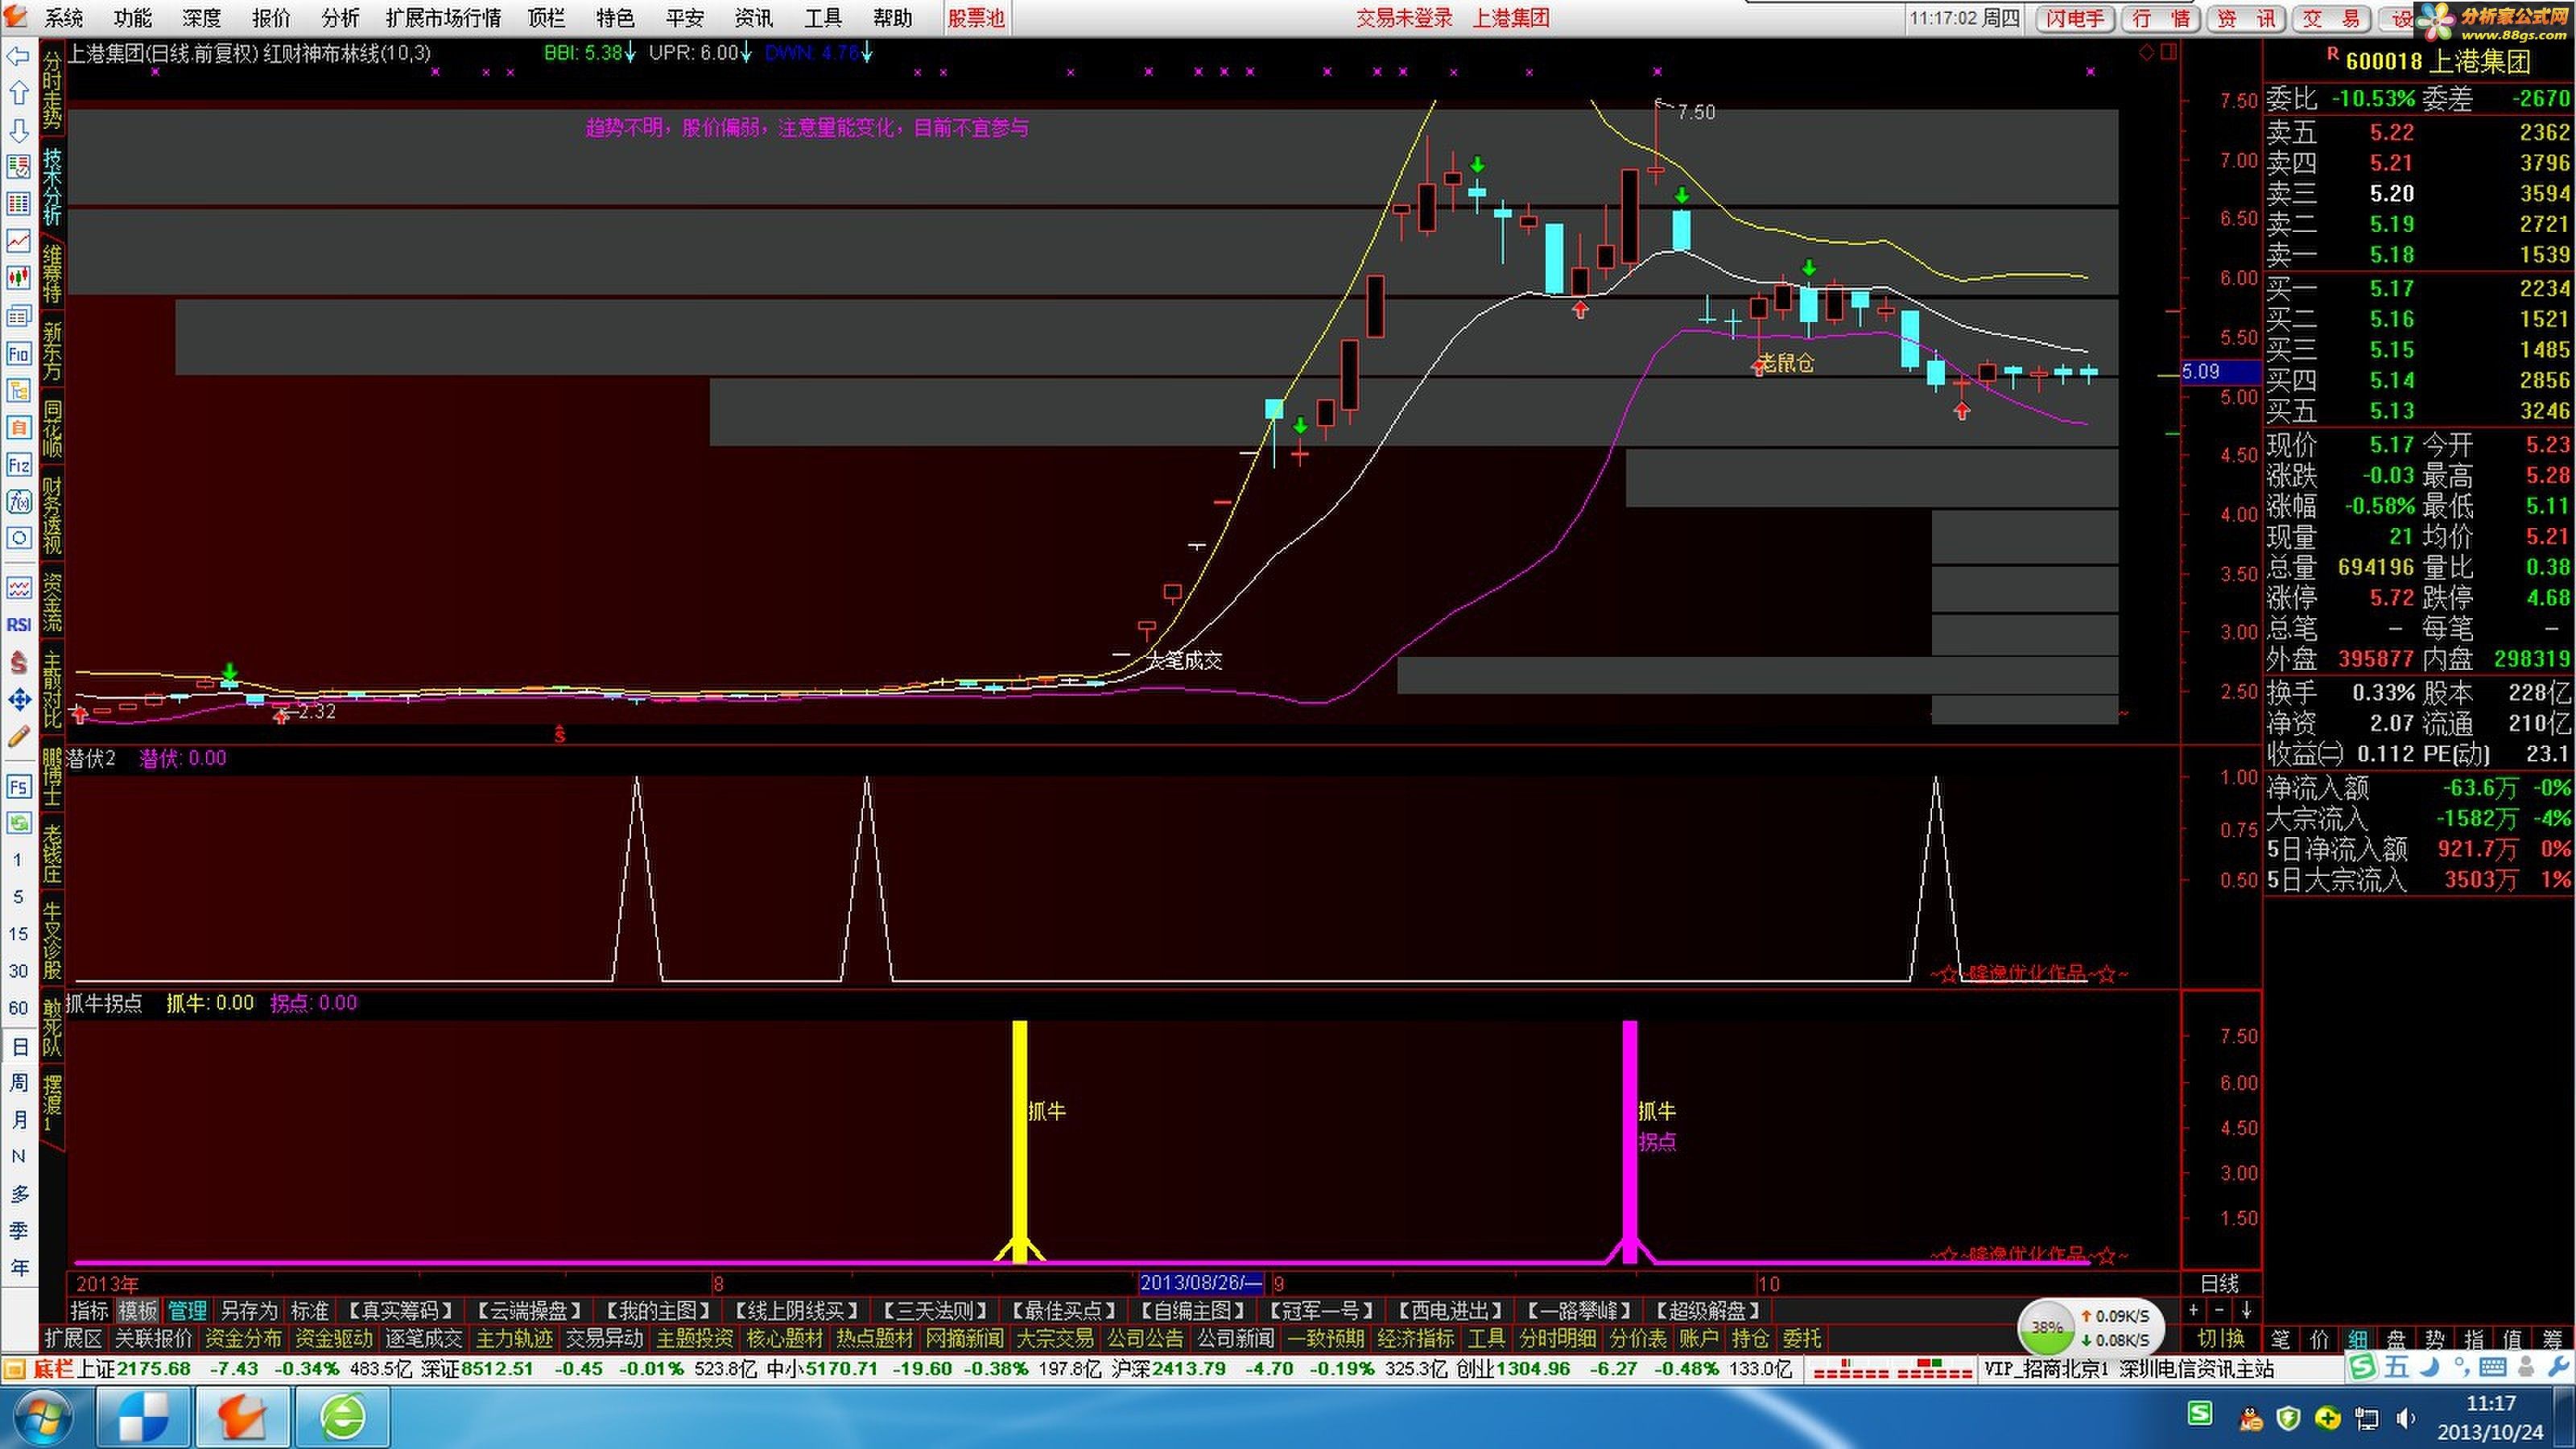Open the 扩展市场行情 menu
This screenshot has width=2576, height=1449.
pyautogui.click(x=443, y=18)
